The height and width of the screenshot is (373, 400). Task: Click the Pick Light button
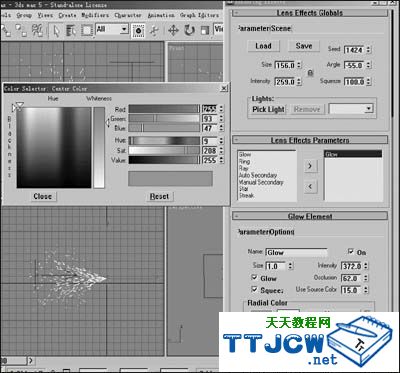click(x=268, y=109)
